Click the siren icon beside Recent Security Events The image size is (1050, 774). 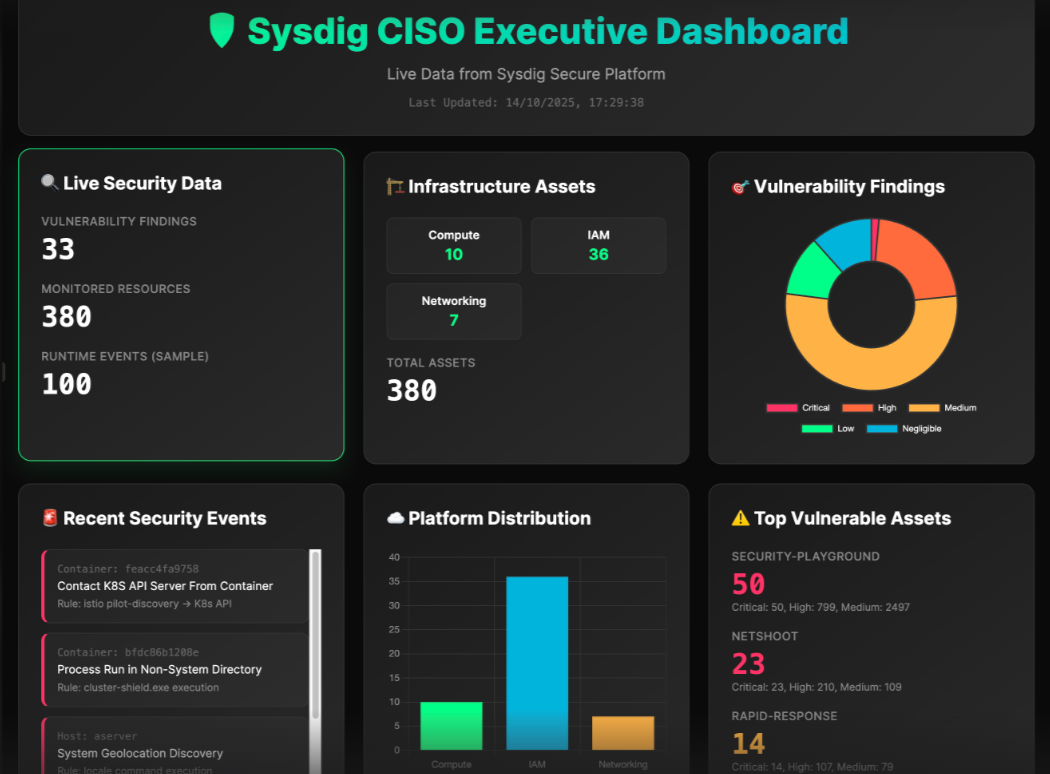50,518
